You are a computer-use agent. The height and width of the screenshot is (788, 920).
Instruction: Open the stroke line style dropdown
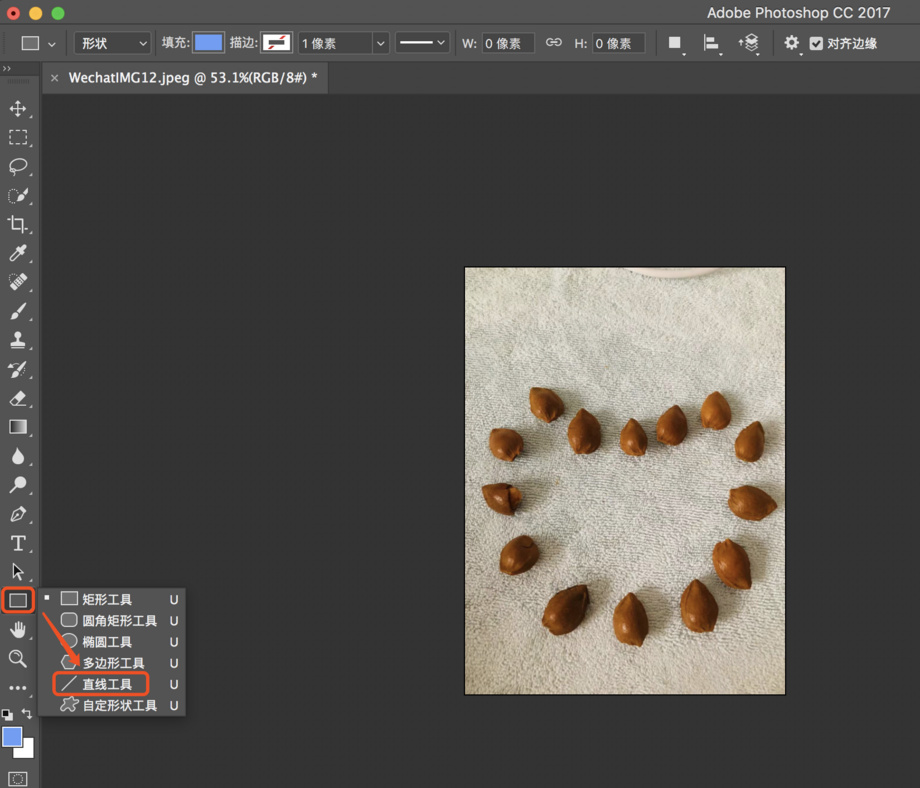[x=421, y=43]
